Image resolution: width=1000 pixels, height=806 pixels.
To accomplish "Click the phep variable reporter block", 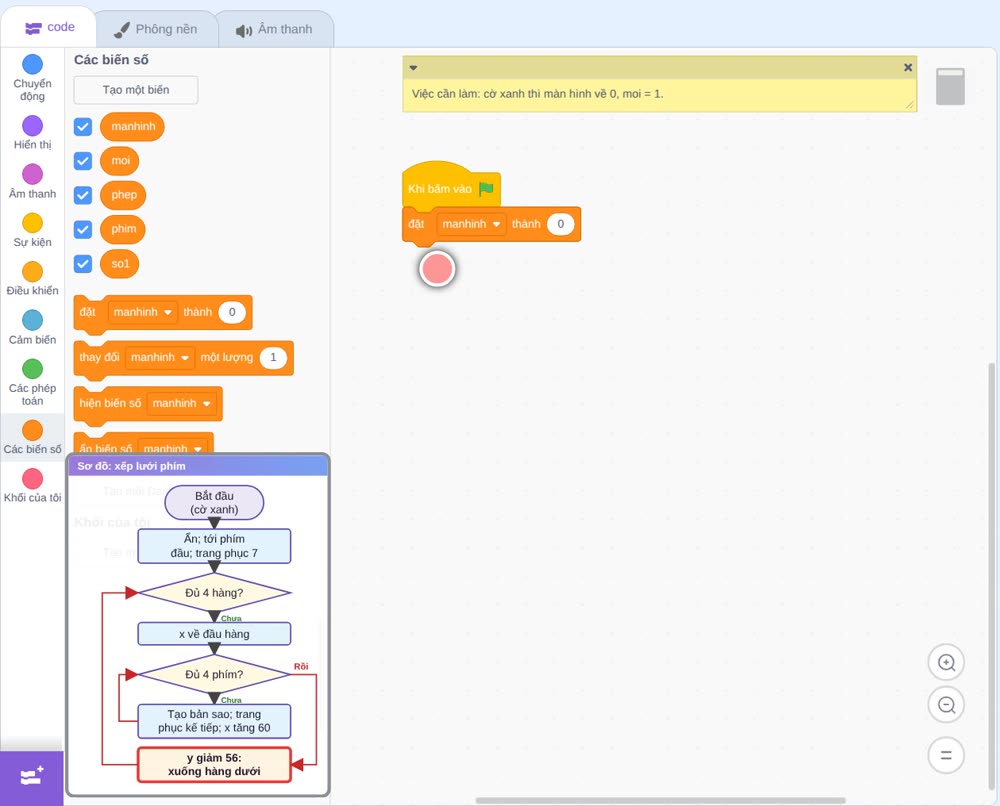I will tap(123, 195).
